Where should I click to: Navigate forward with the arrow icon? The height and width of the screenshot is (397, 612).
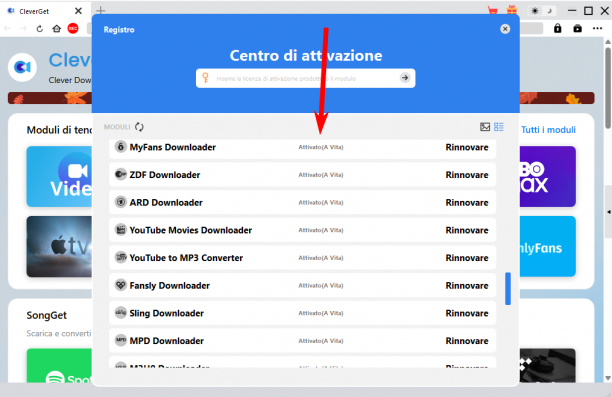coord(23,28)
